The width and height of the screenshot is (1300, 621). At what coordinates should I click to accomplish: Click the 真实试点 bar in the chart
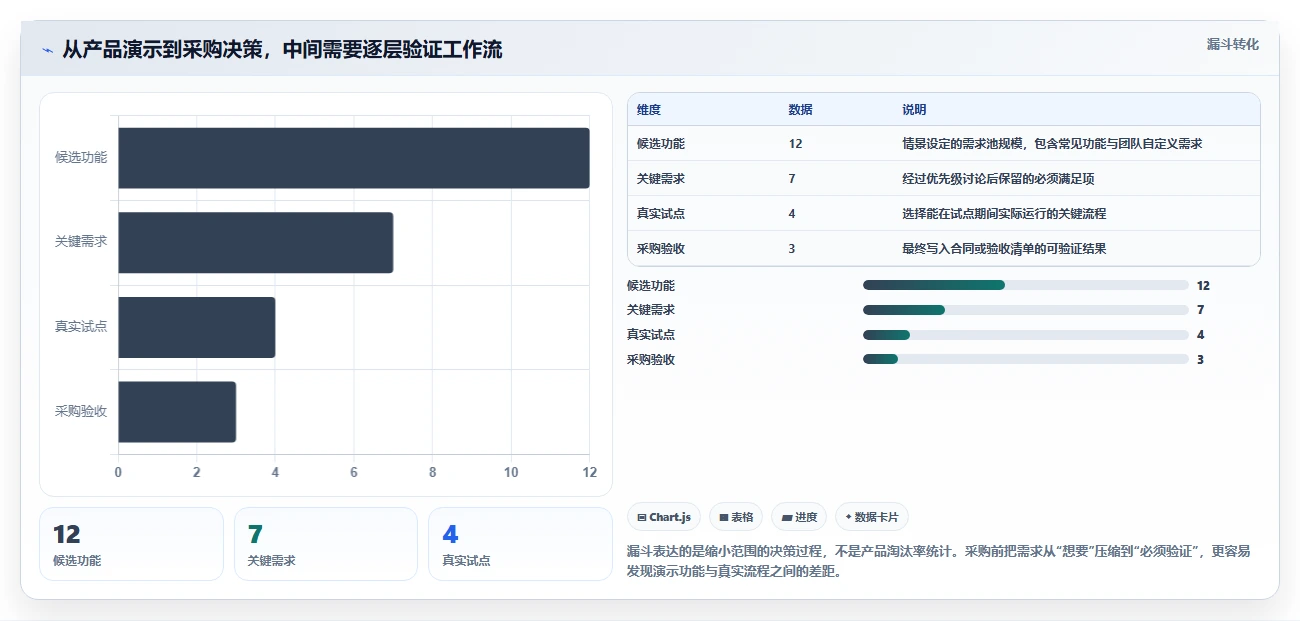196,327
